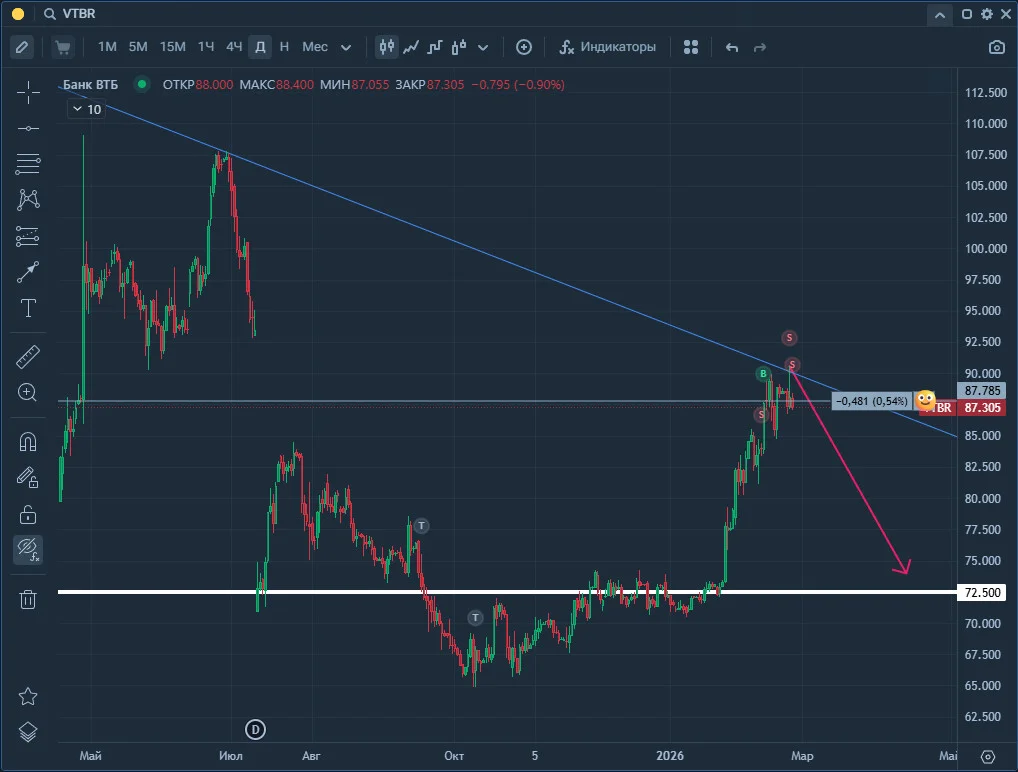
Task: Undo the last chart action
Action: 732,47
